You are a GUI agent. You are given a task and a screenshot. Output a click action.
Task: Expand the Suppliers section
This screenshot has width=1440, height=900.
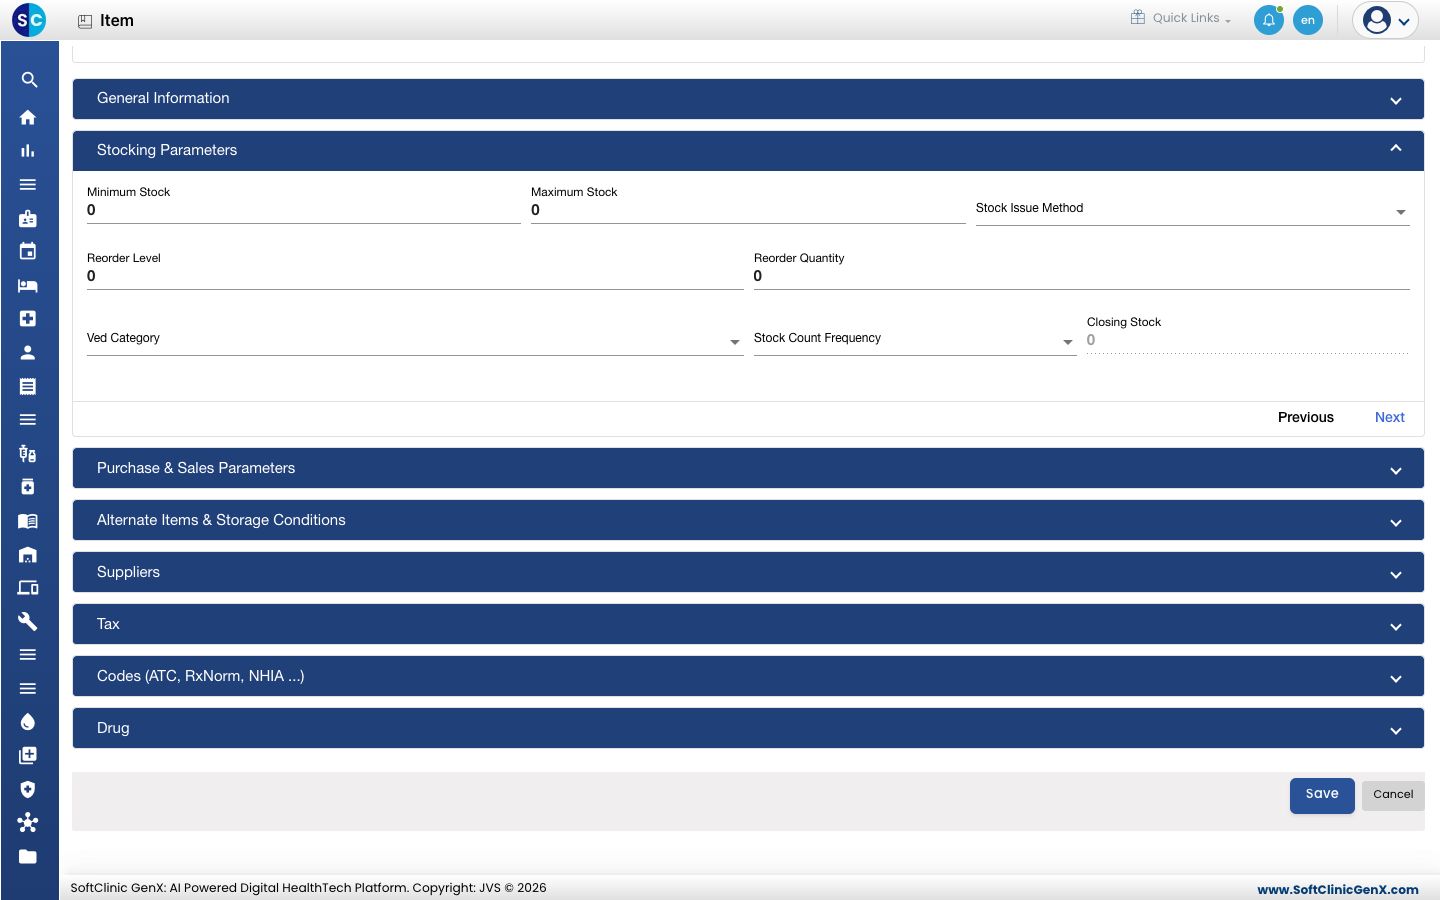[748, 572]
